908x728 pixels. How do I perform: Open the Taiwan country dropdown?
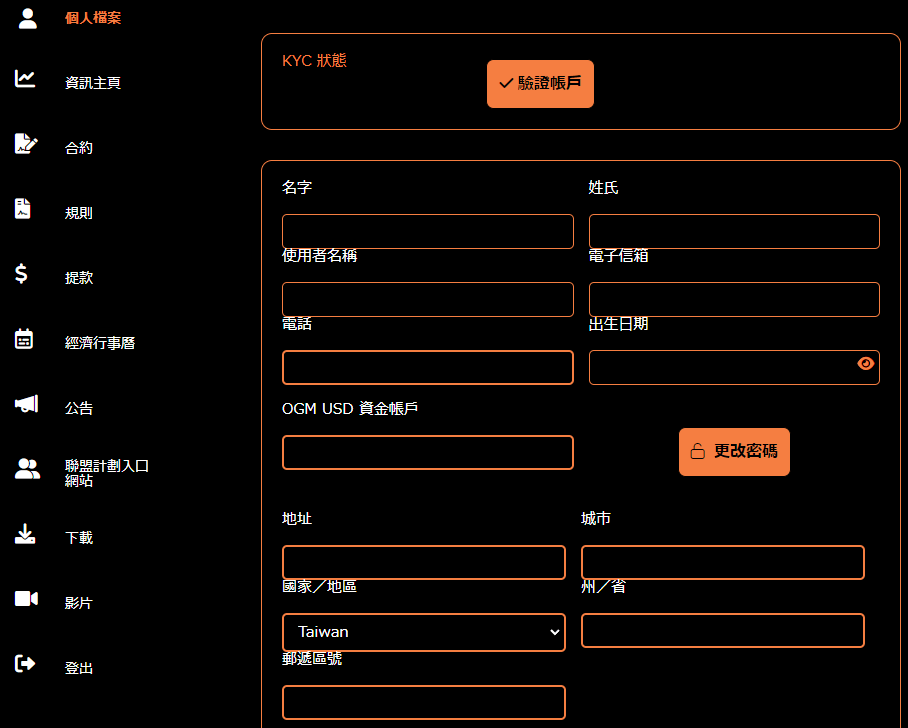tap(423, 631)
